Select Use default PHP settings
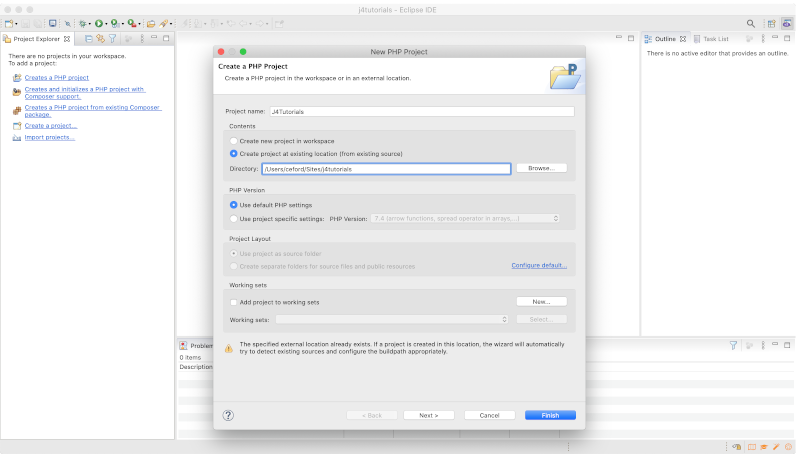Image resolution: width=800 pixels, height=454 pixels. 234,205
